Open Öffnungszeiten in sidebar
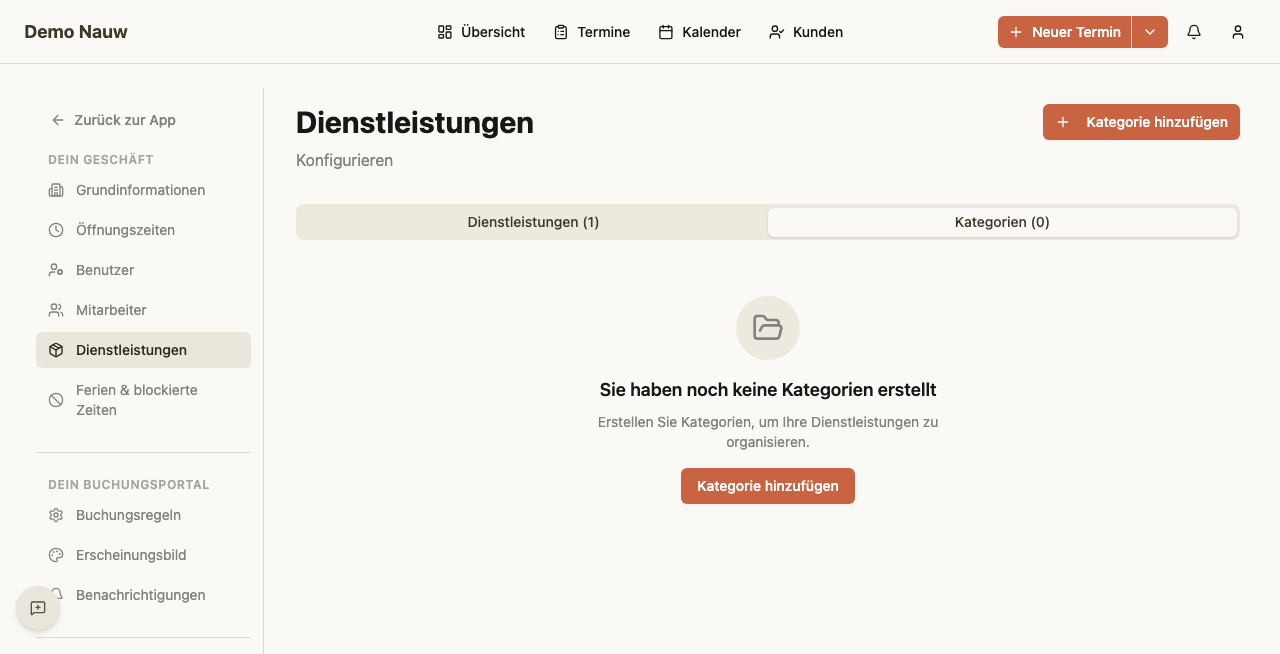Viewport: 1280px width, 654px height. click(x=143, y=230)
